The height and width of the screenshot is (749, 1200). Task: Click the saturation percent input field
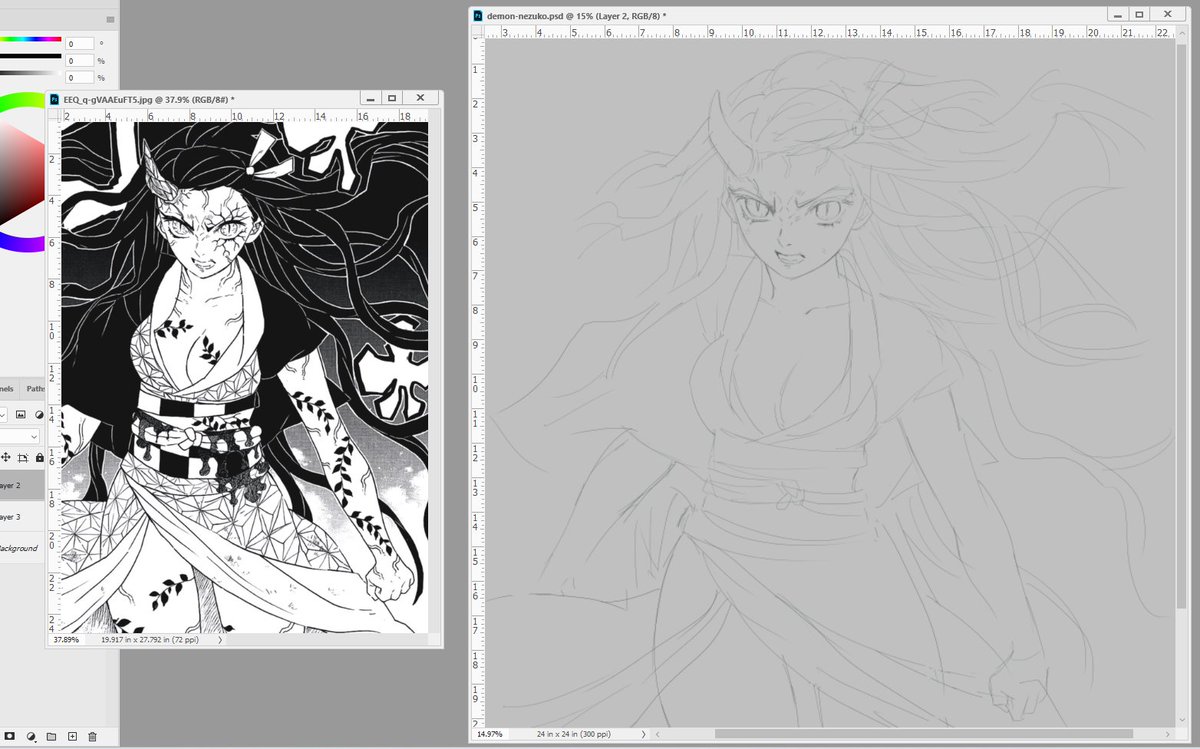pos(80,61)
